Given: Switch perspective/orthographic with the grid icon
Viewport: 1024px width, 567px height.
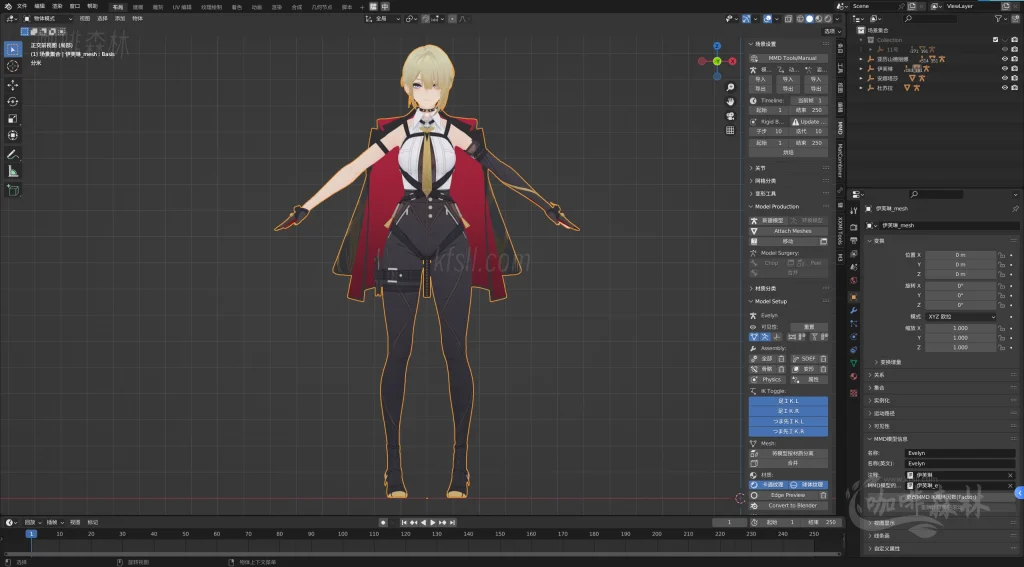Looking at the screenshot, I should [730, 131].
